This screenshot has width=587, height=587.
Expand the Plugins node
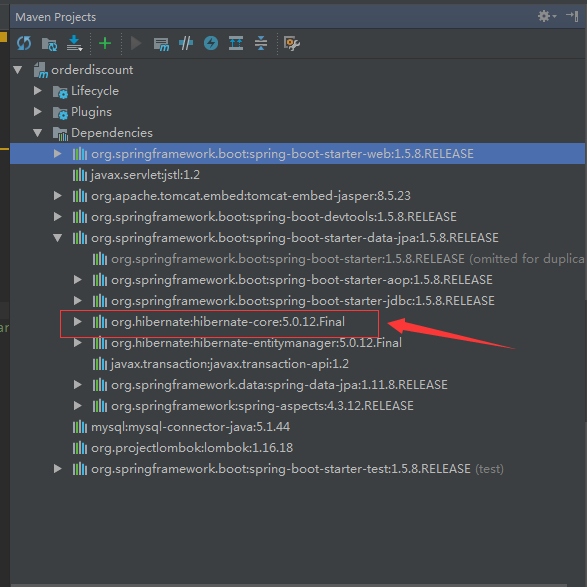(37, 112)
